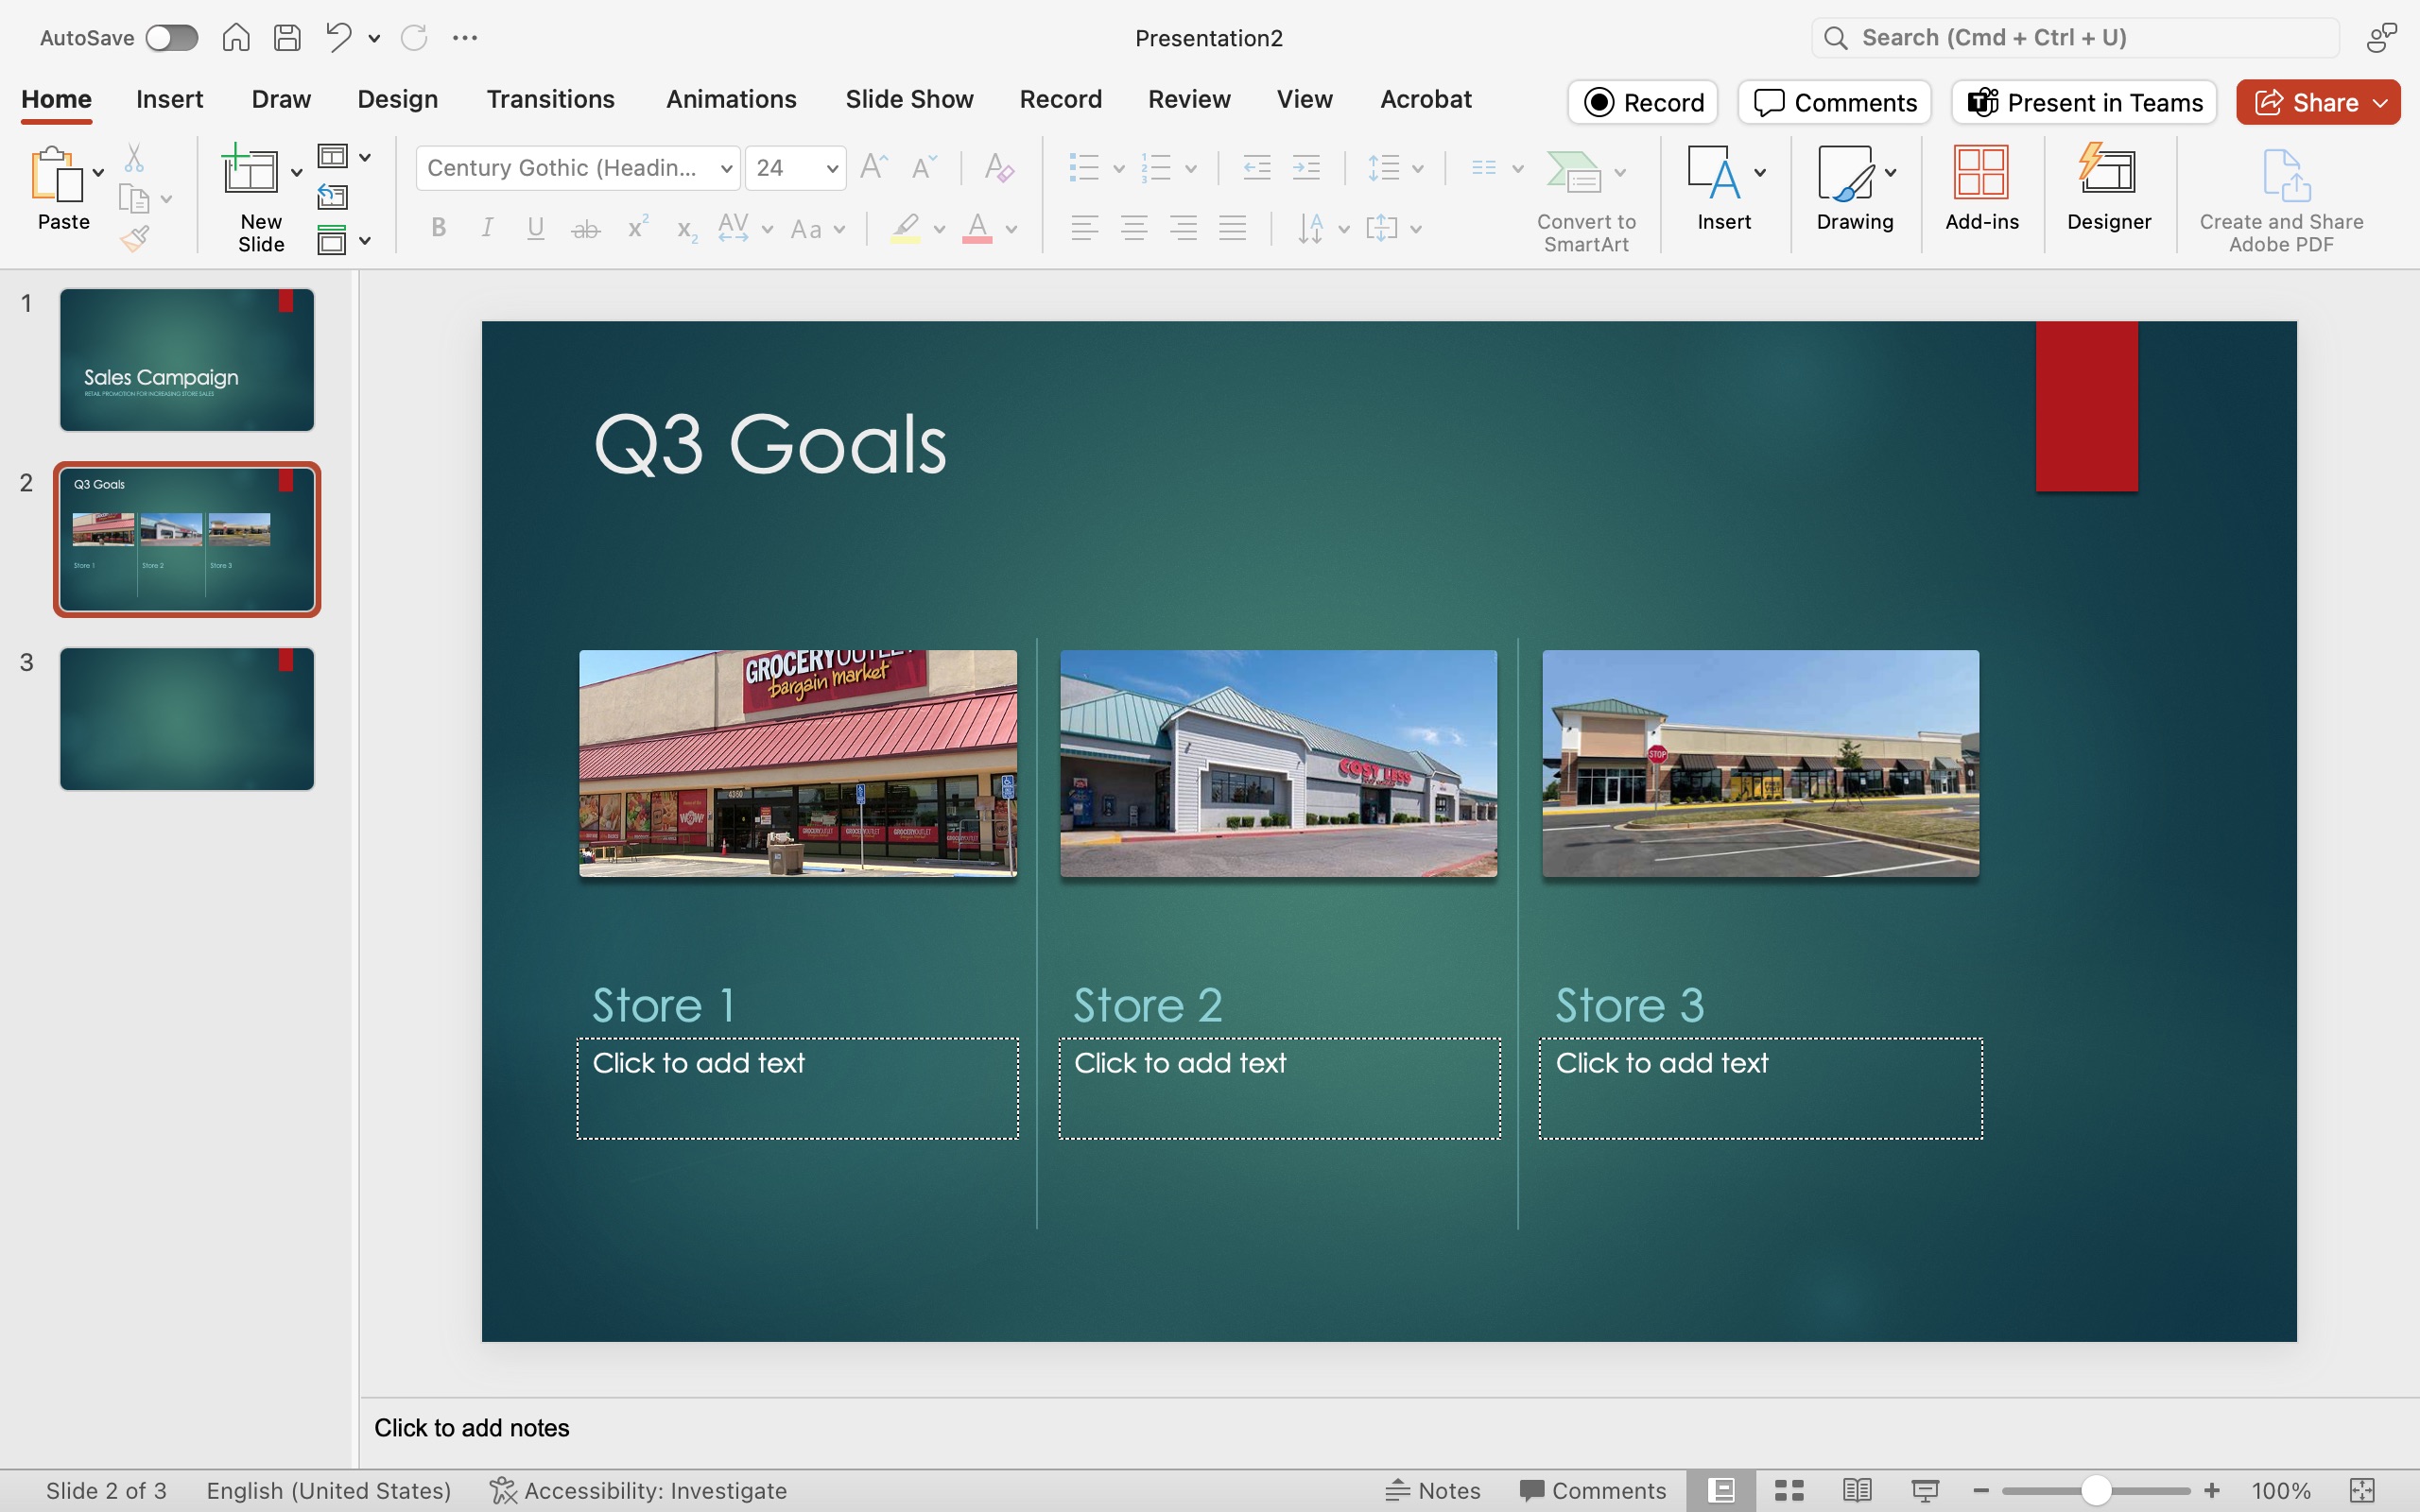Click Create and Share Adobe PDF
Image resolution: width=2420 pixels, height=1512 pixels.
pos(2281,200)
